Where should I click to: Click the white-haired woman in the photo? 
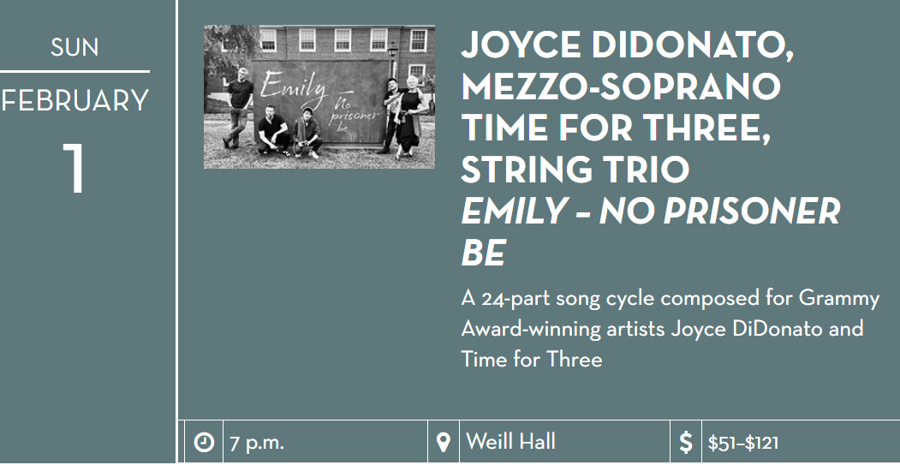[409, 120]
